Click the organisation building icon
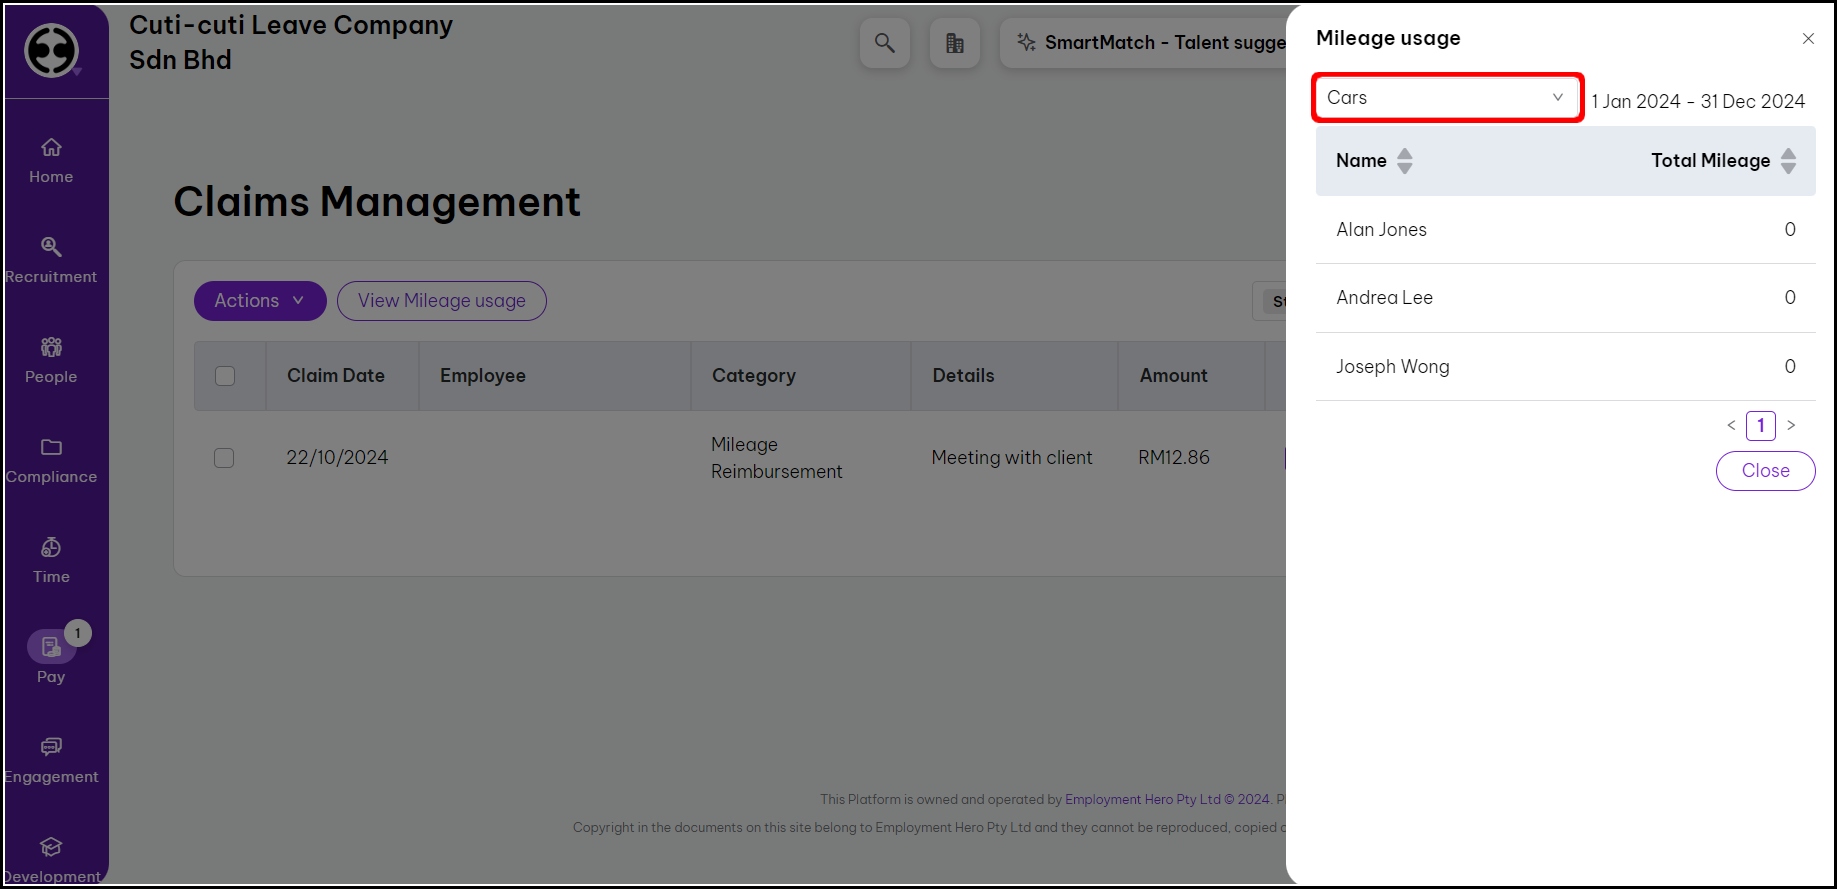This screenshot has height=889, width=1837. [x=954, y=43]
